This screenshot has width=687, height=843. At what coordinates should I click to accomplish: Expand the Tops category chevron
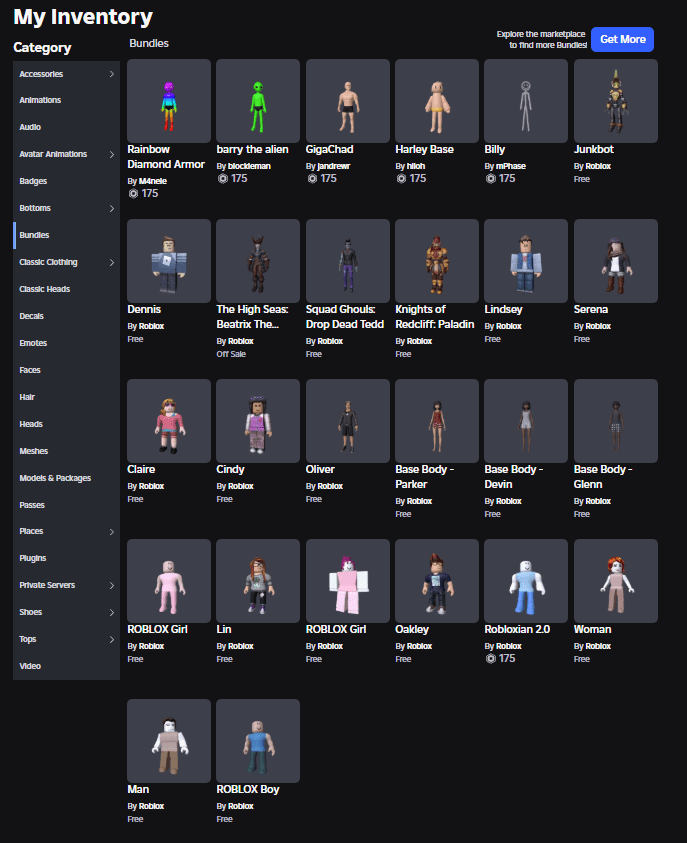point(112,639)
